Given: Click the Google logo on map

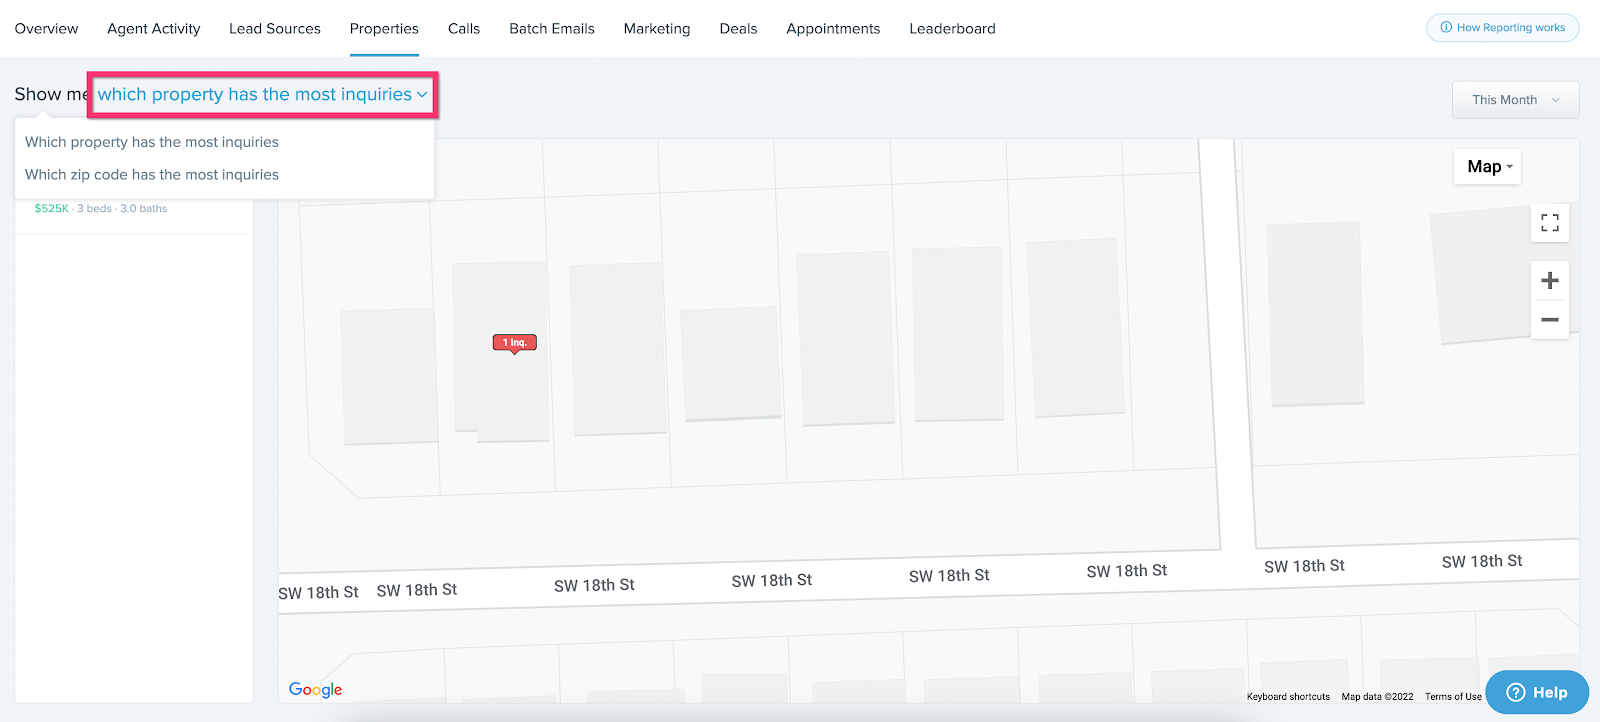Looking at the screenshot, I should point(315,689).
